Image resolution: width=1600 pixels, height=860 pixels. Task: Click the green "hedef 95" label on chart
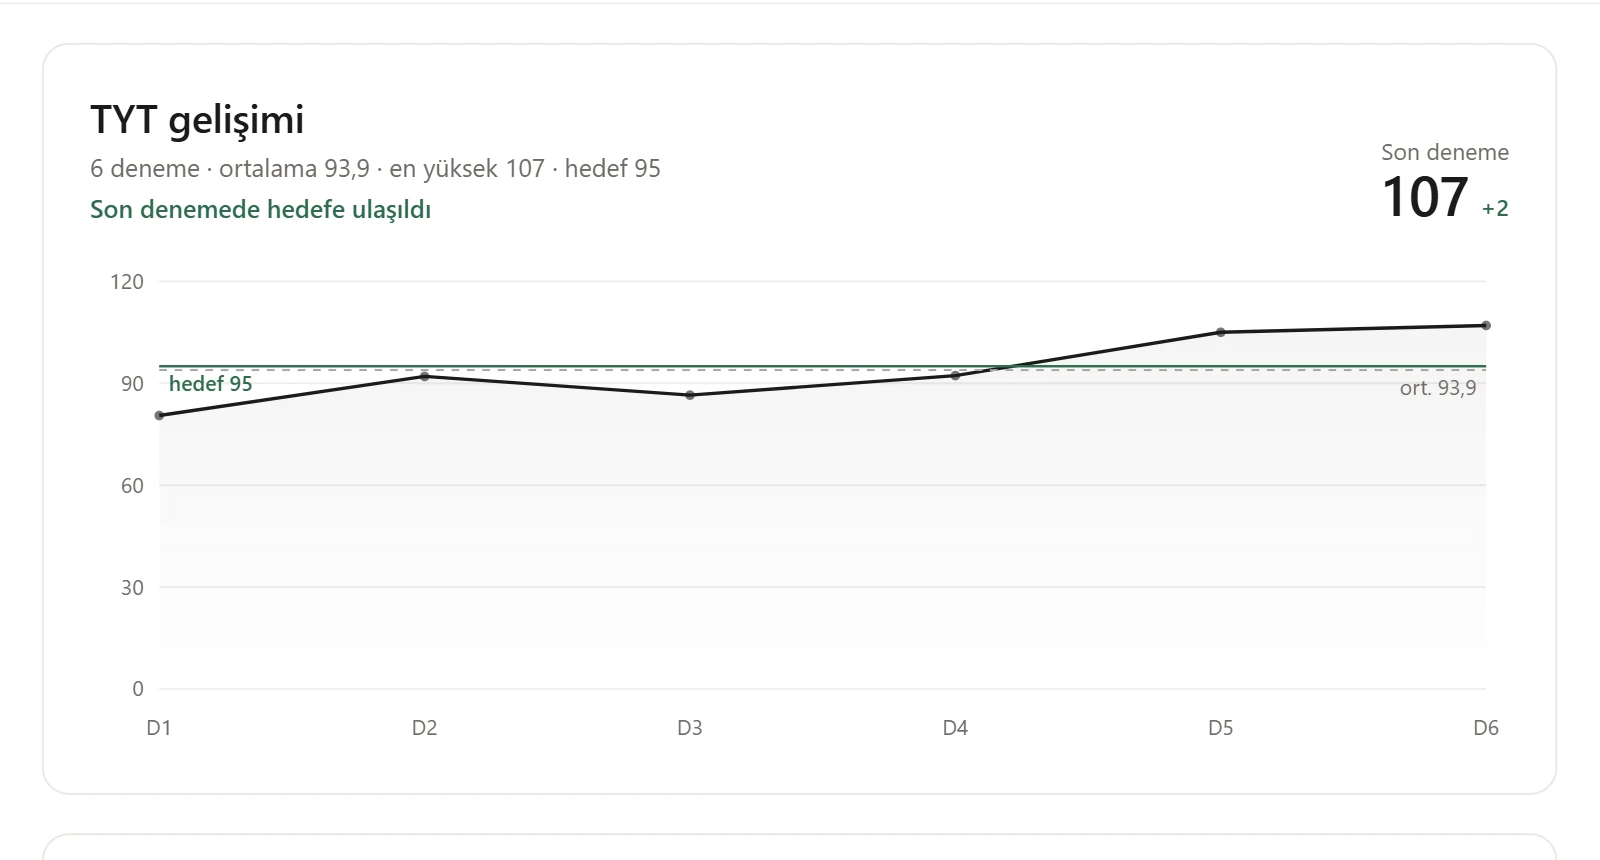point(211,384)
